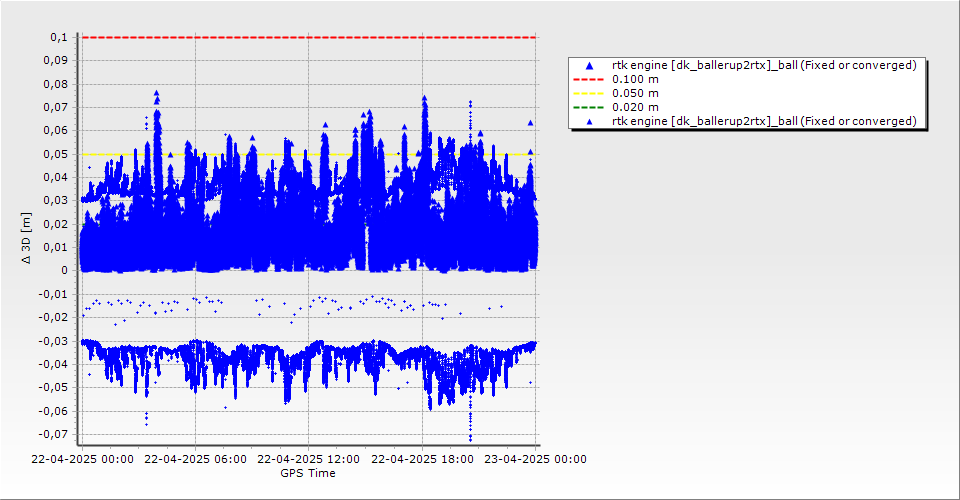Select the '0.100 m' legend label
The height and width of the screenshot is (500, 960).
(x=636, y=80)
